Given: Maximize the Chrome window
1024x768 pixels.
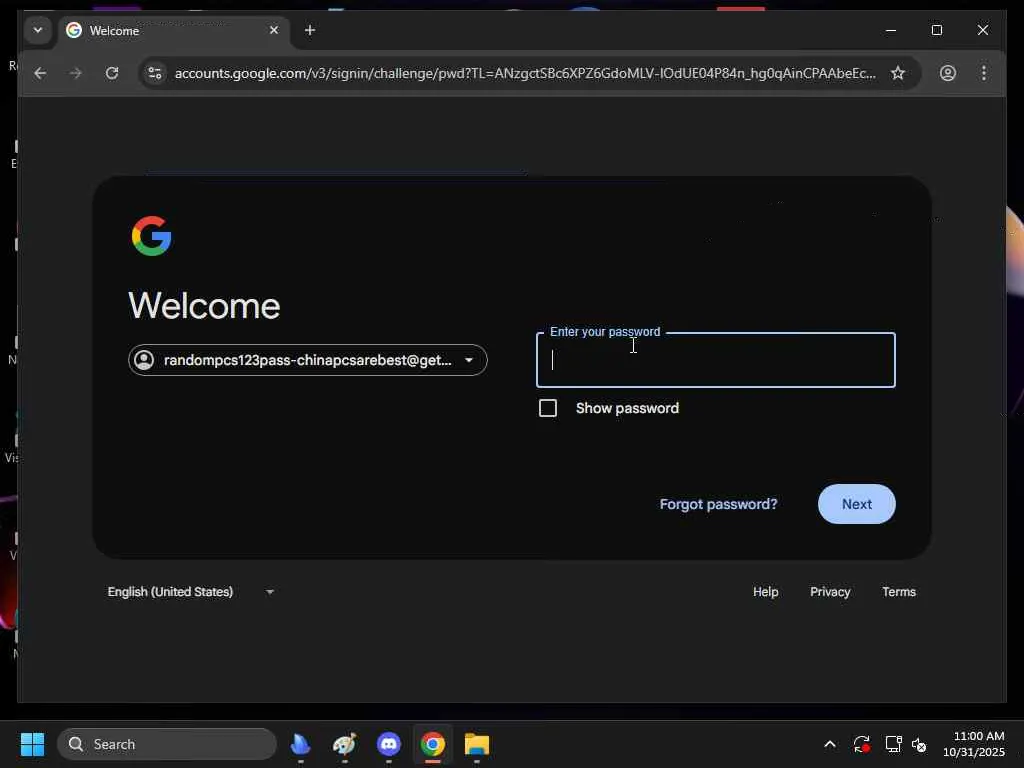Looking at the screenshot, I should point(936,30).
